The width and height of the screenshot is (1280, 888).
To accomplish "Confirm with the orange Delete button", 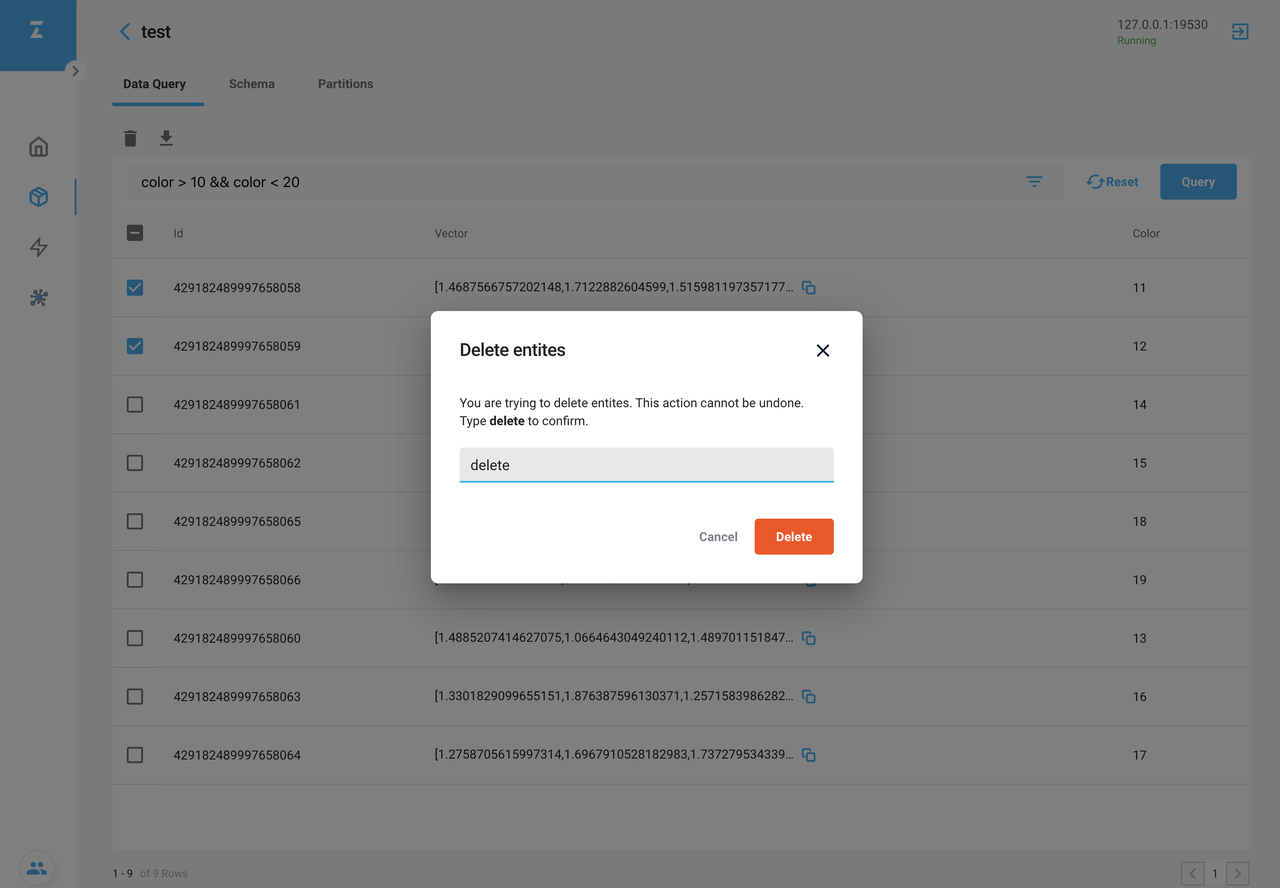I will pyautogui.click(x=793, y=537).
